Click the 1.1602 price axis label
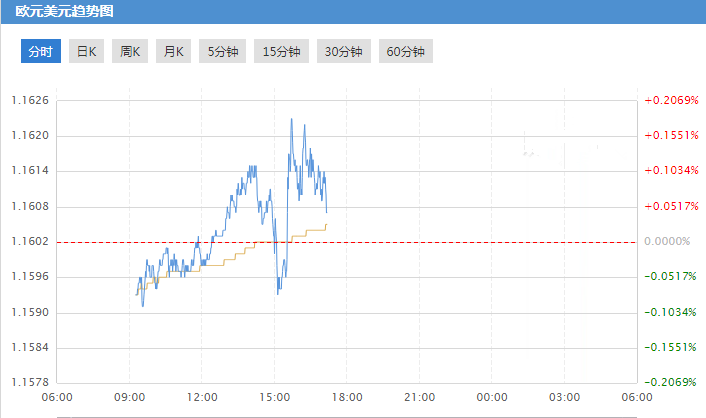The height and width of the screenshot is (418, 706). (x=30, y=241)
